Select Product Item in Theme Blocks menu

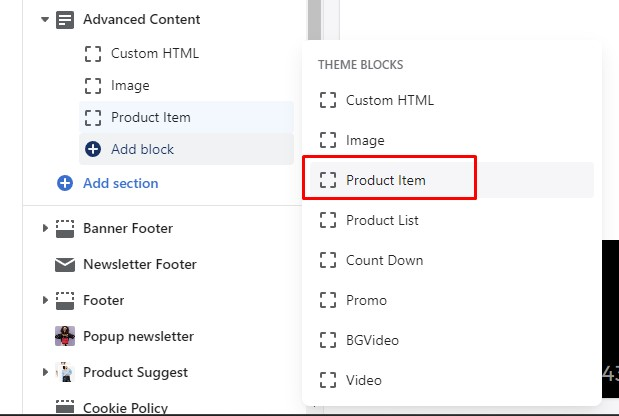tap(385, 180)
